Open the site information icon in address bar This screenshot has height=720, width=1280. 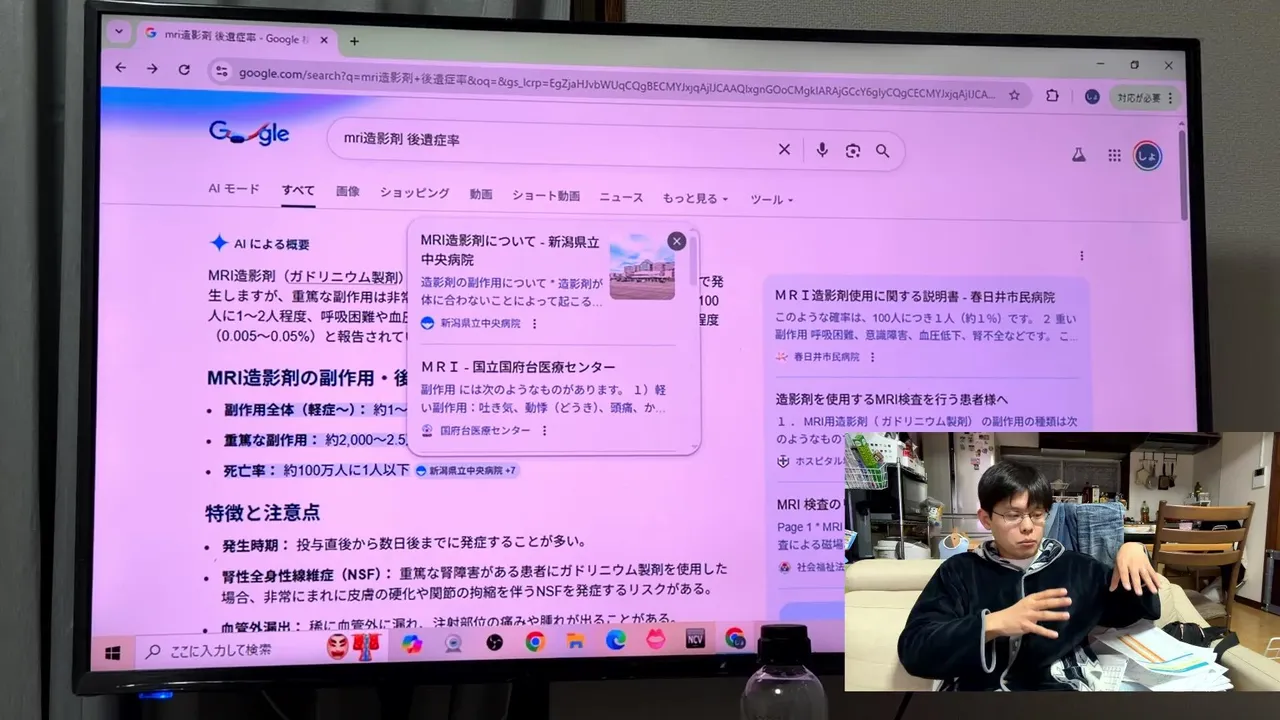(222, 72)
